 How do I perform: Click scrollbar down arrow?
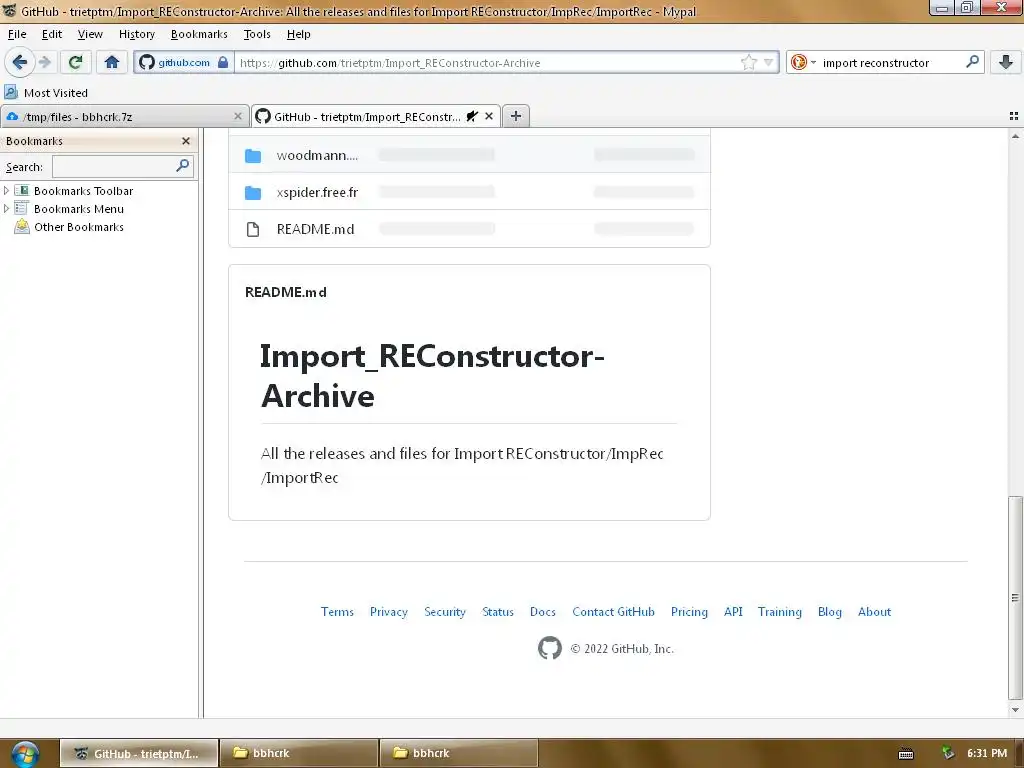click(1015, 710)
